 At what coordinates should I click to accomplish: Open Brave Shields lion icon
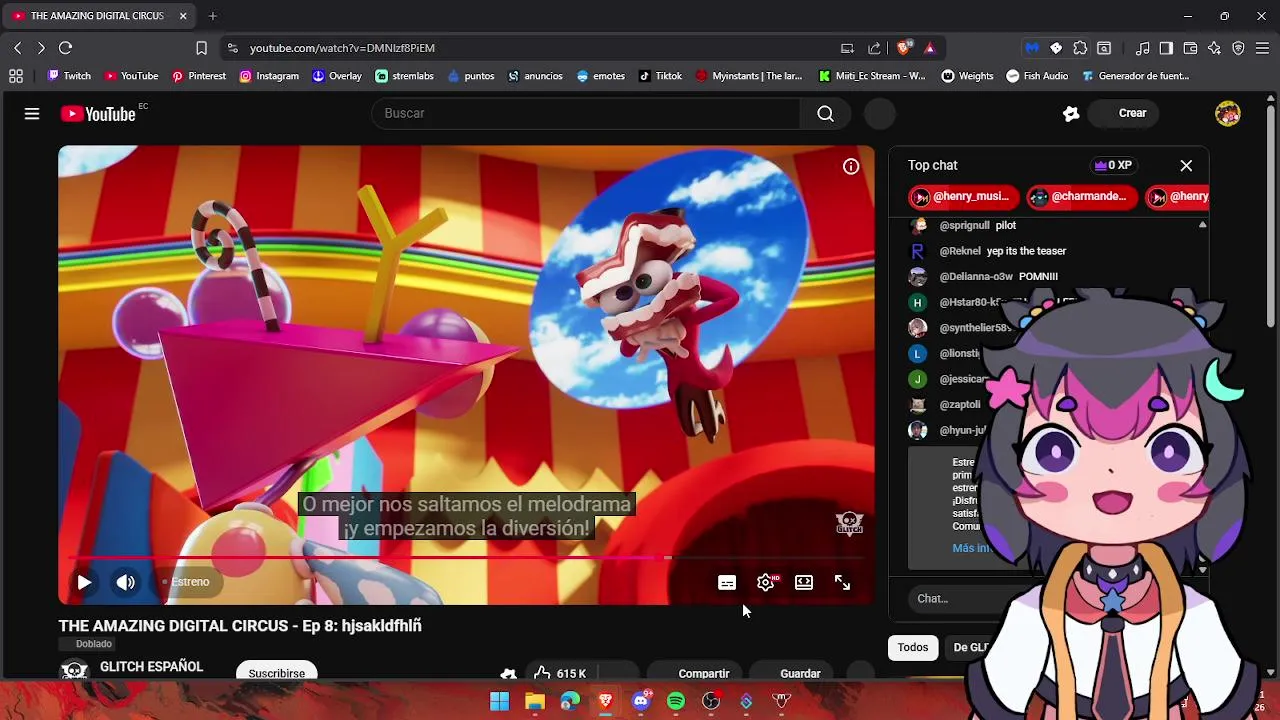[904, 48]
